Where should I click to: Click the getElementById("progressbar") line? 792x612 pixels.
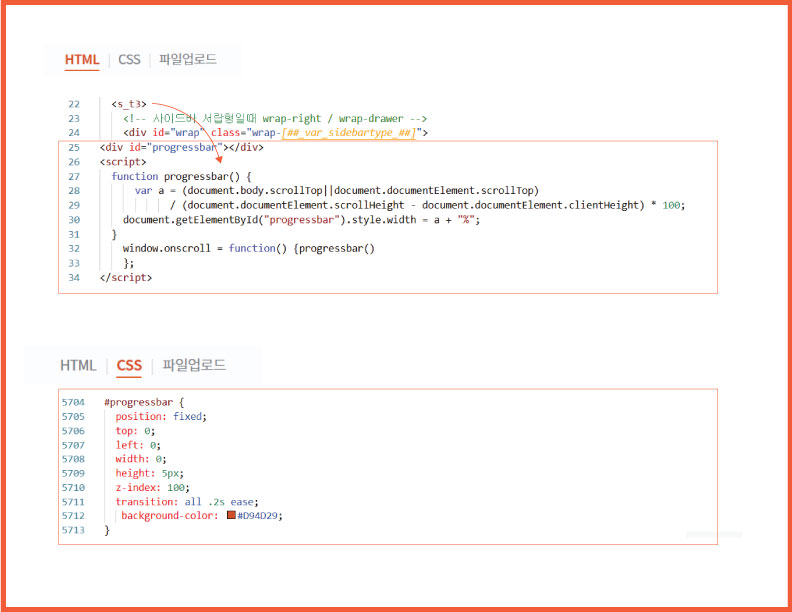click(302, 220)
